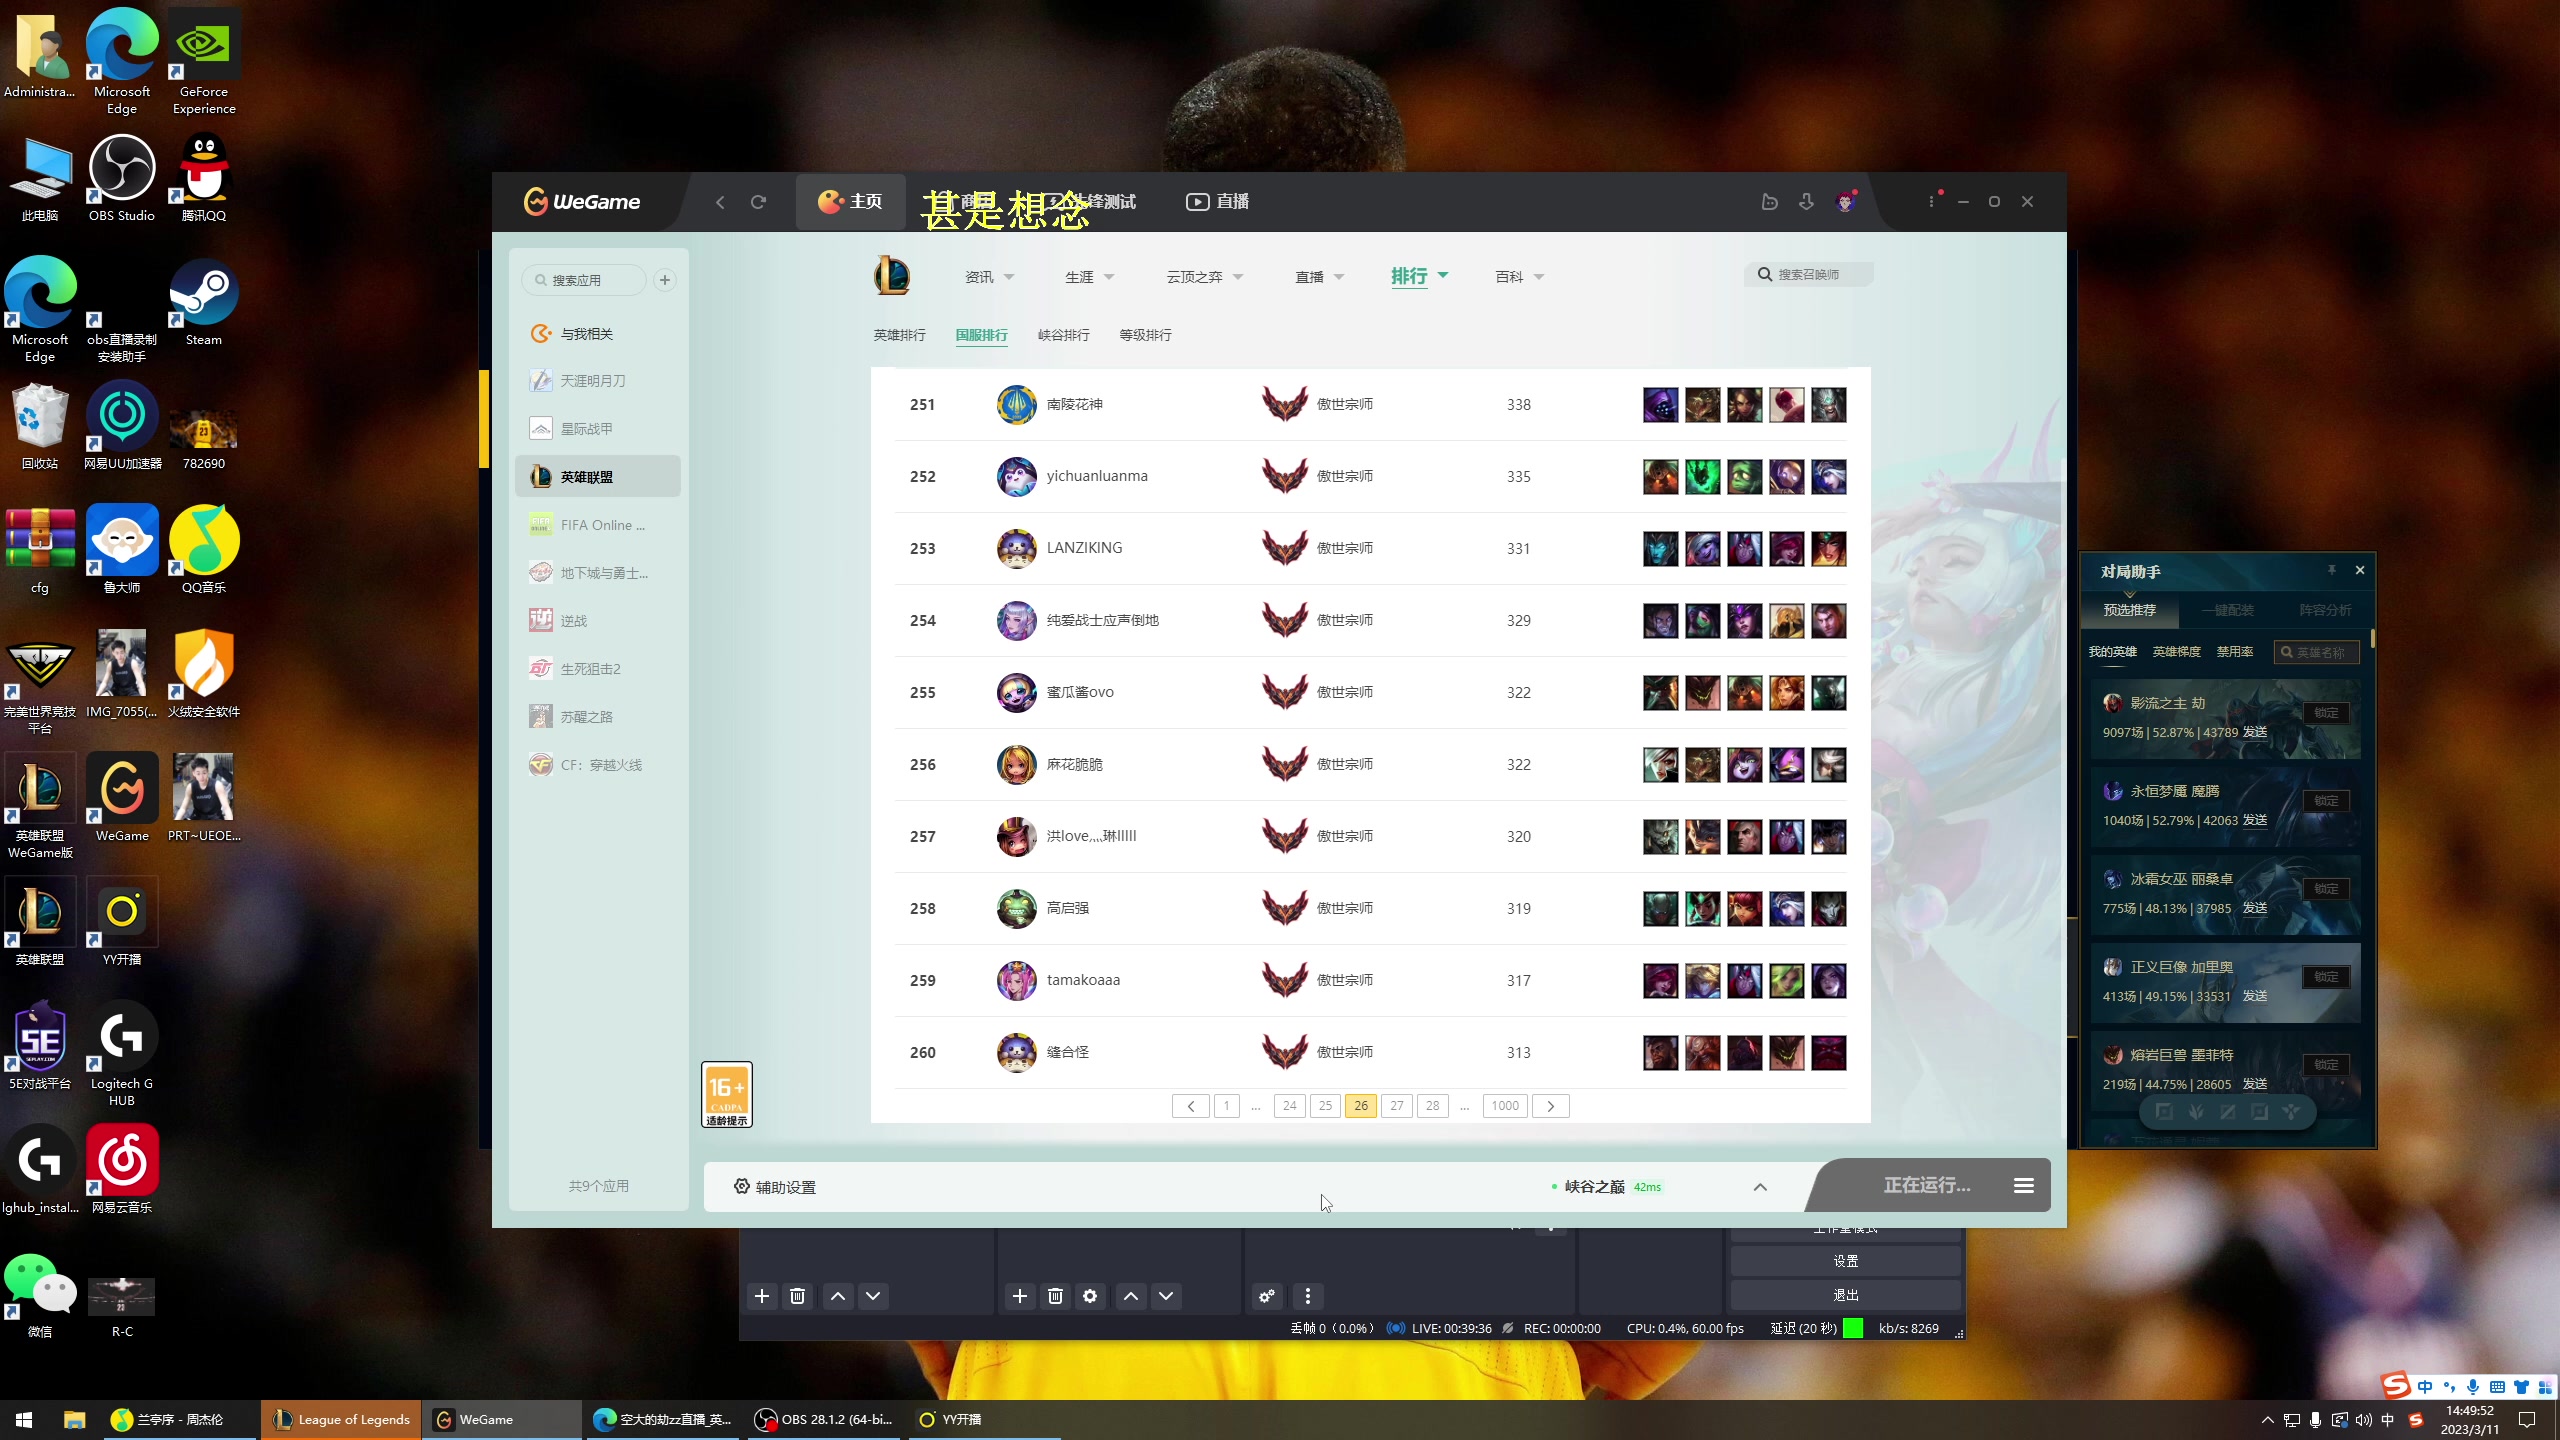Open the Steam desktop shortcut

[x=204, y=303]
